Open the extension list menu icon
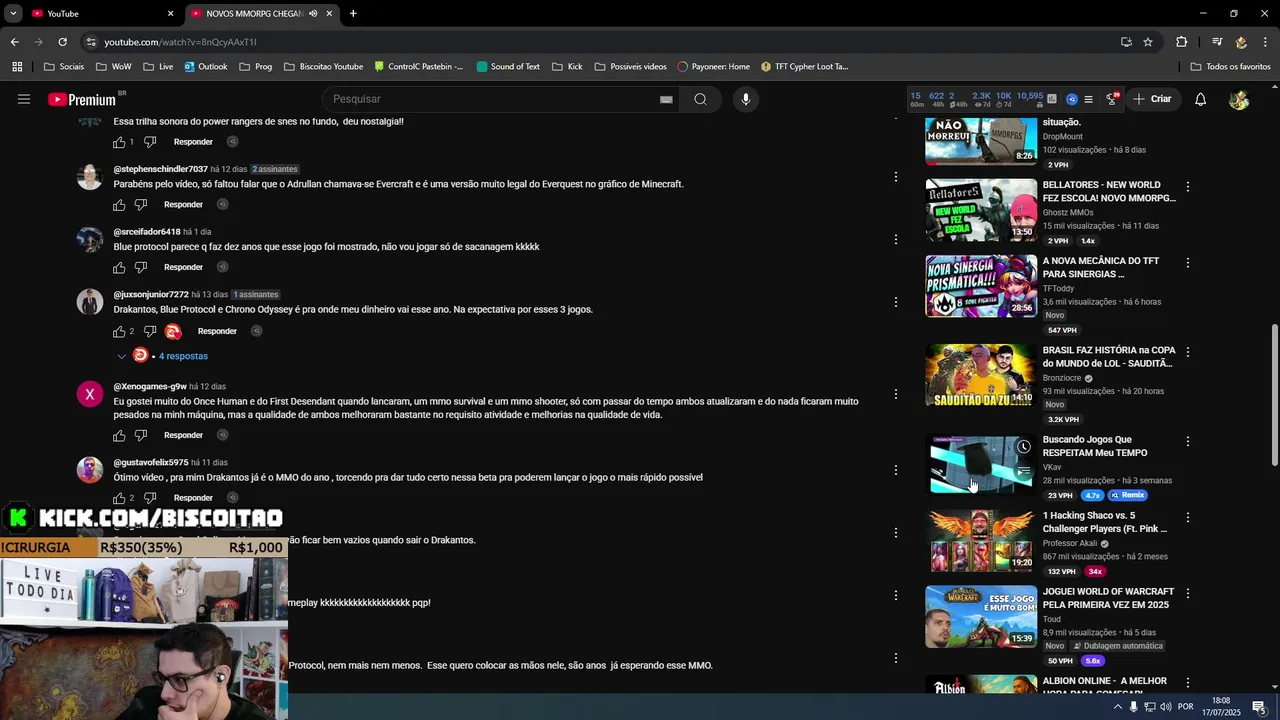This screenshot has height=720, width=1280. click(x=1089, y=99)
